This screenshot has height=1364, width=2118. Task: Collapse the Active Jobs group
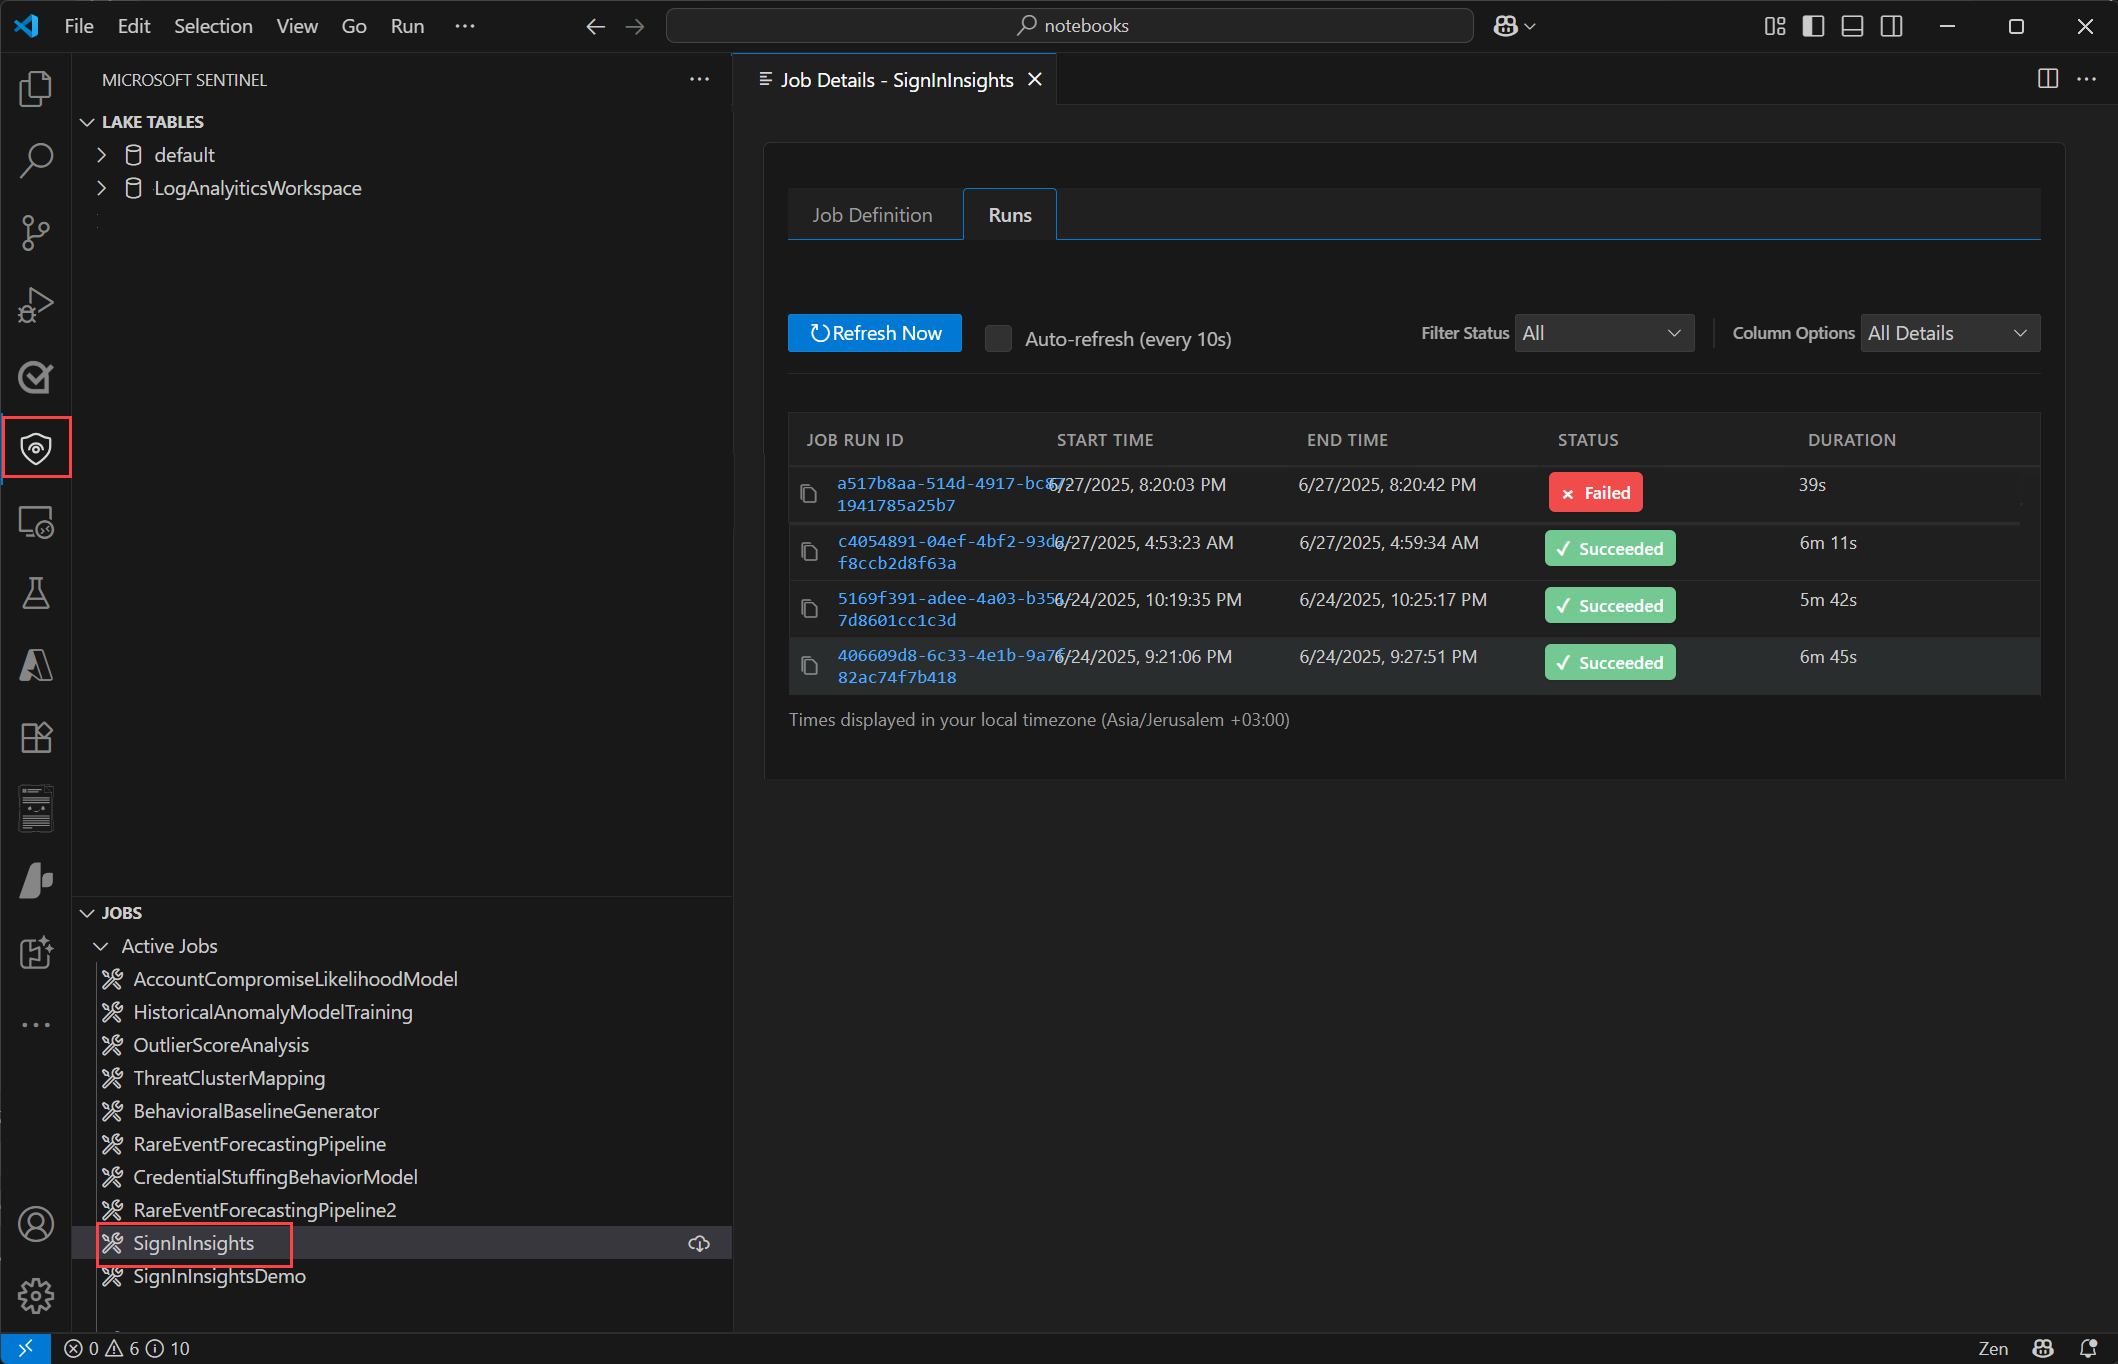click(x=101, y=946)
